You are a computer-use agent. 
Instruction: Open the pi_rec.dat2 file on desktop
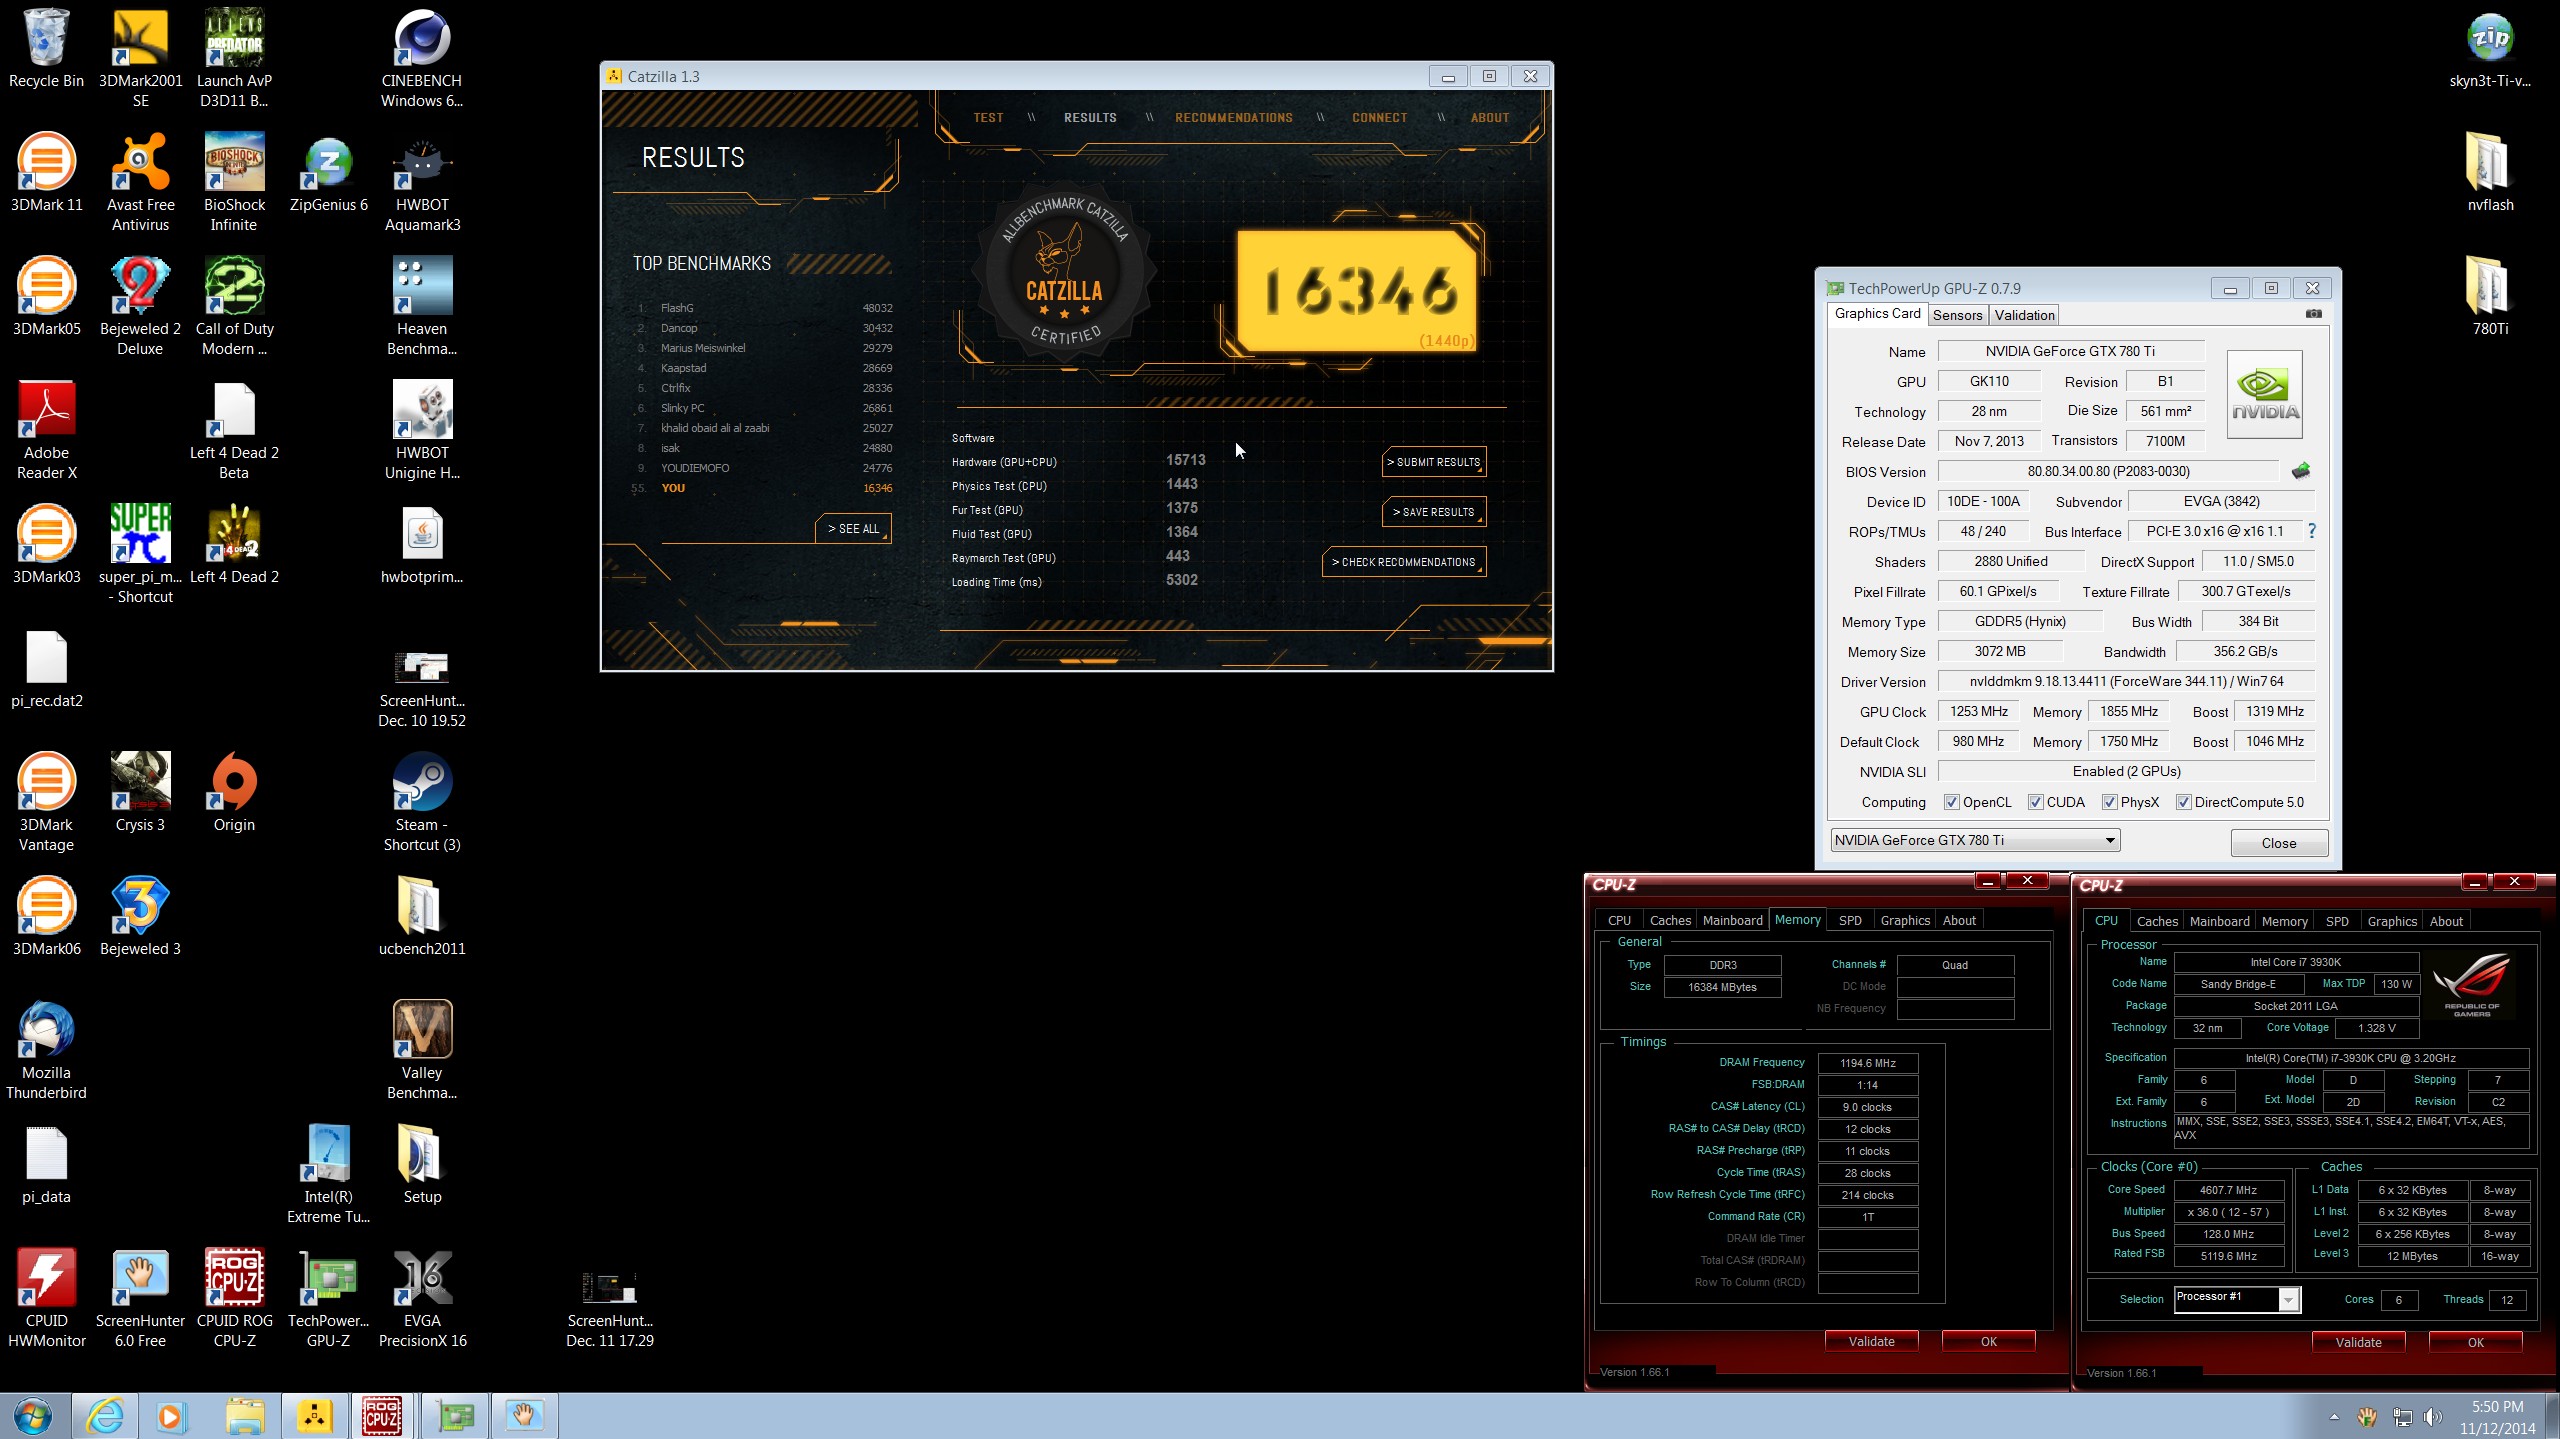(x=46, y=668)
